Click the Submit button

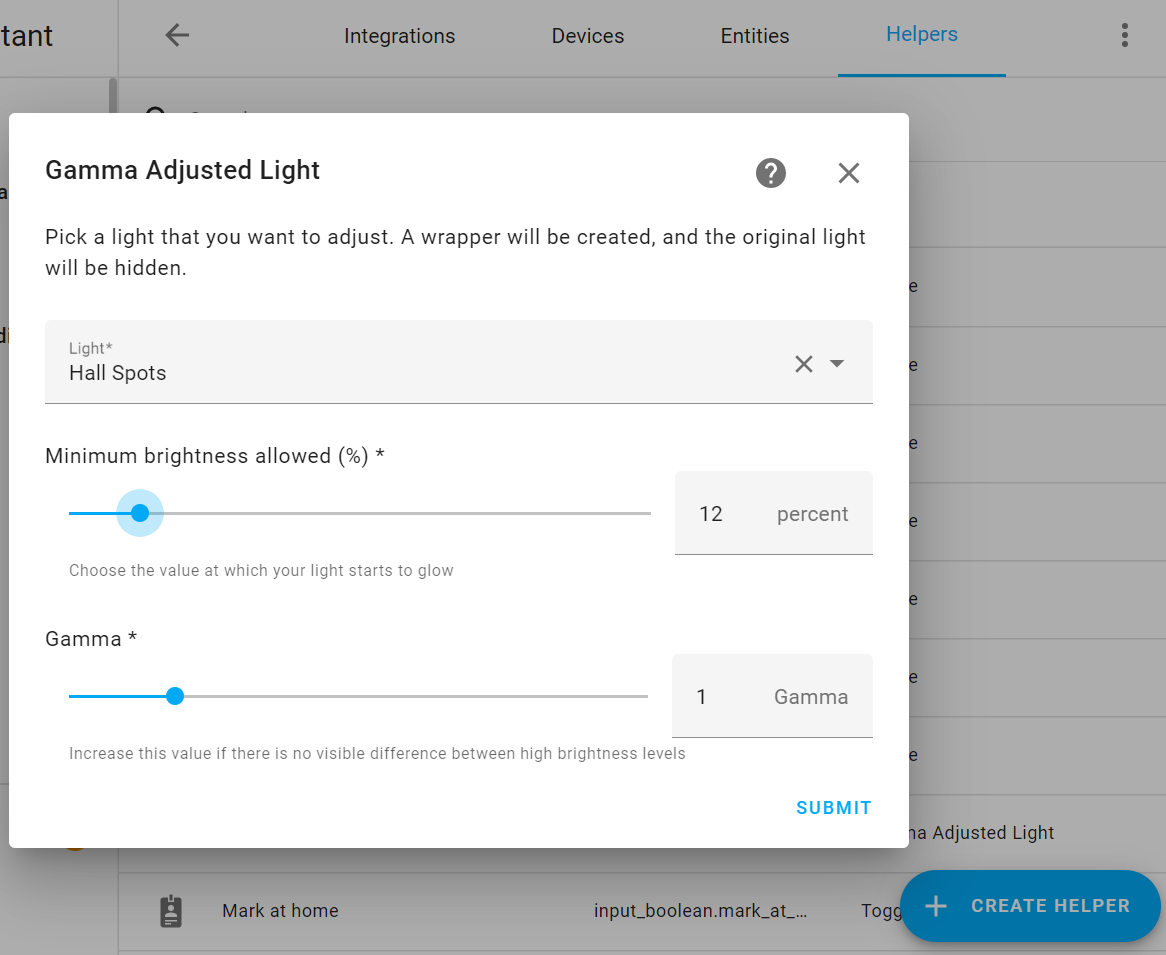tap(833, 807)
